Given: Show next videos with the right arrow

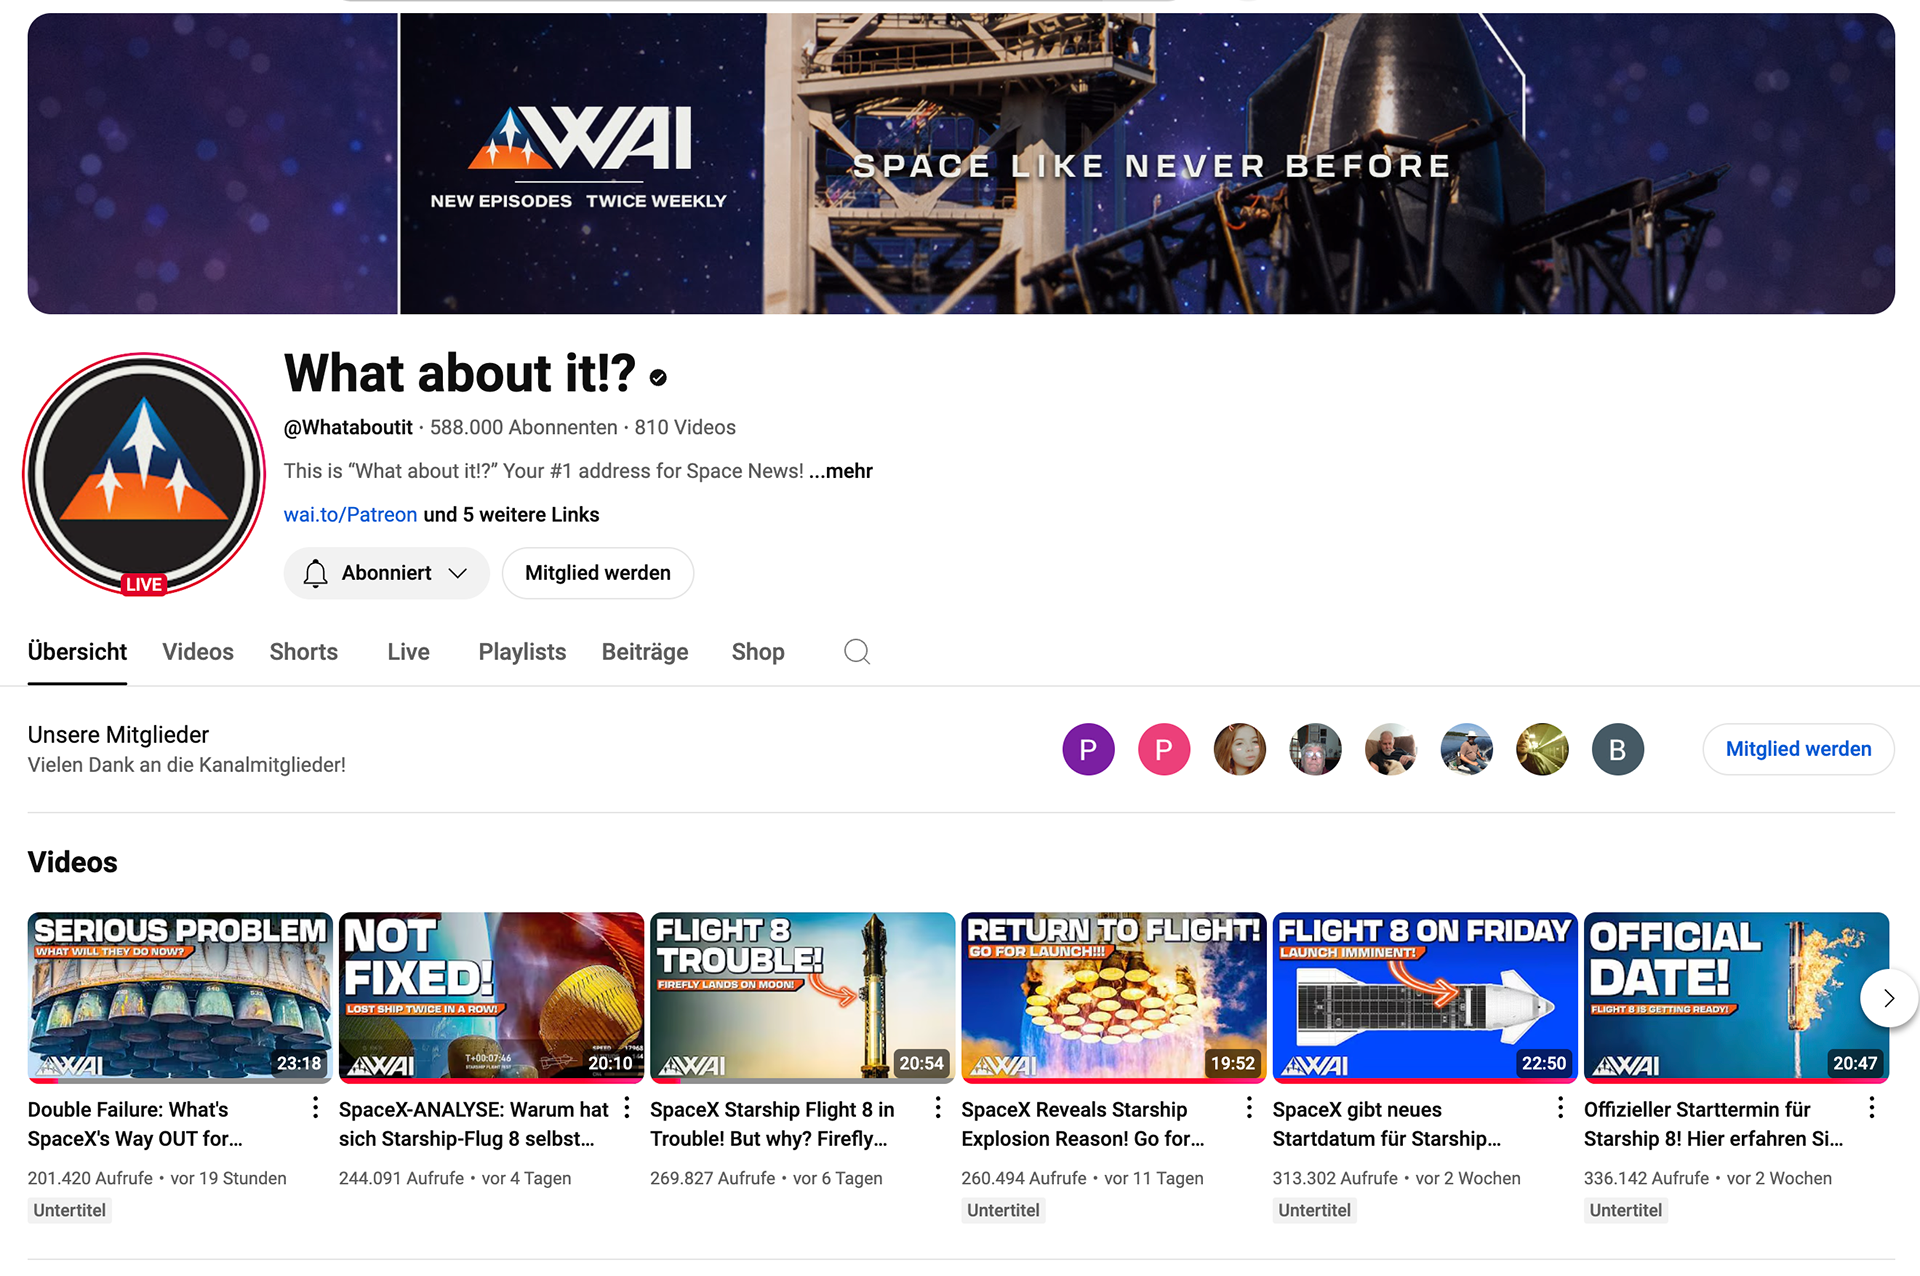Looking at the screenshot, I should click(1888, 998).
